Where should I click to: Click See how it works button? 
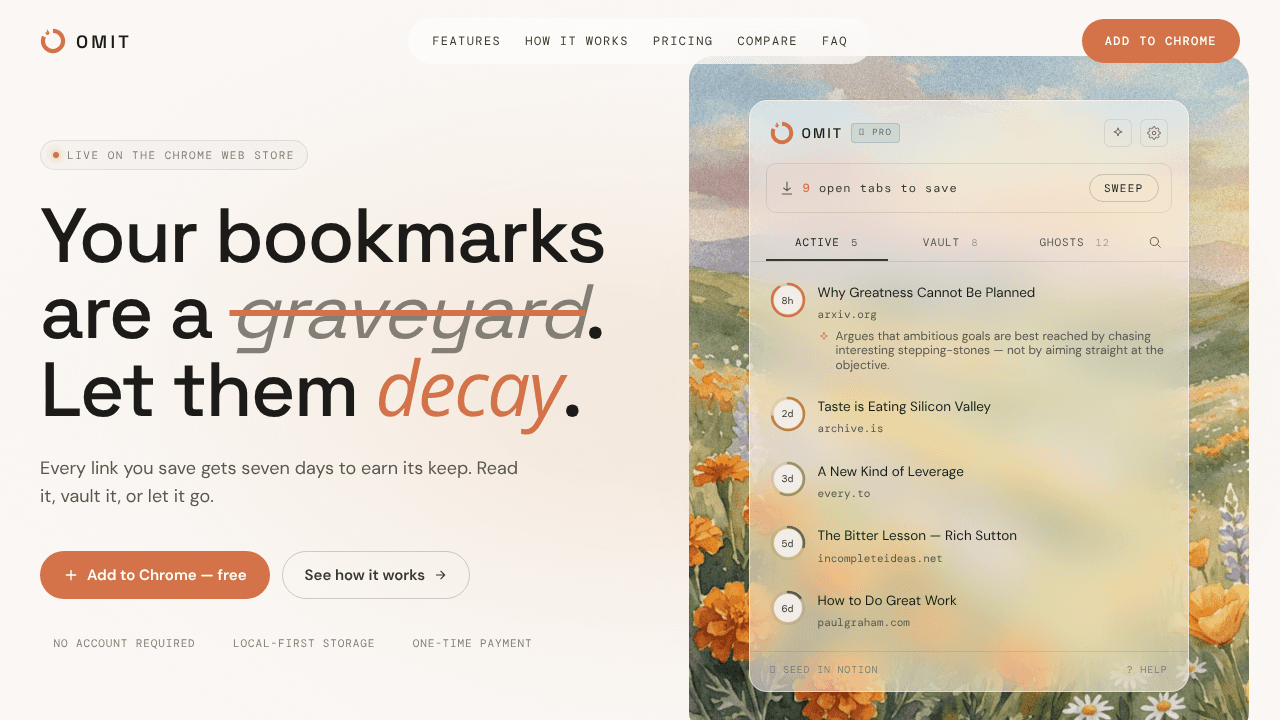(x=376, y=575)
